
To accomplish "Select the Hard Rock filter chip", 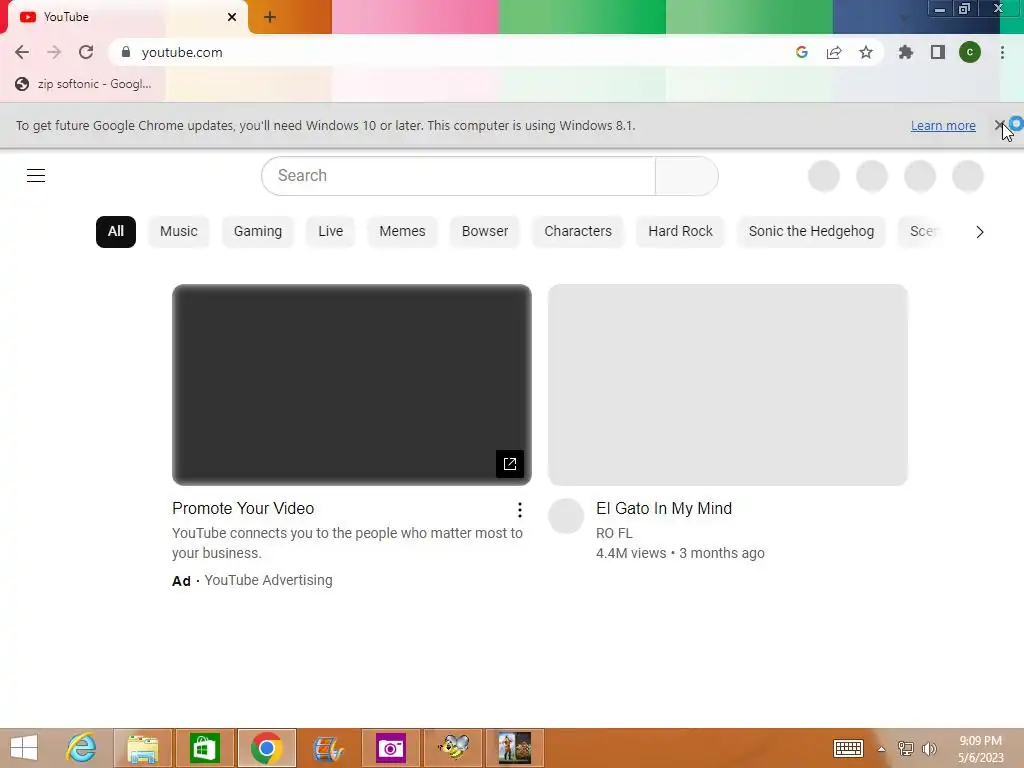I will pyautogui.click(x=680, y=232).
